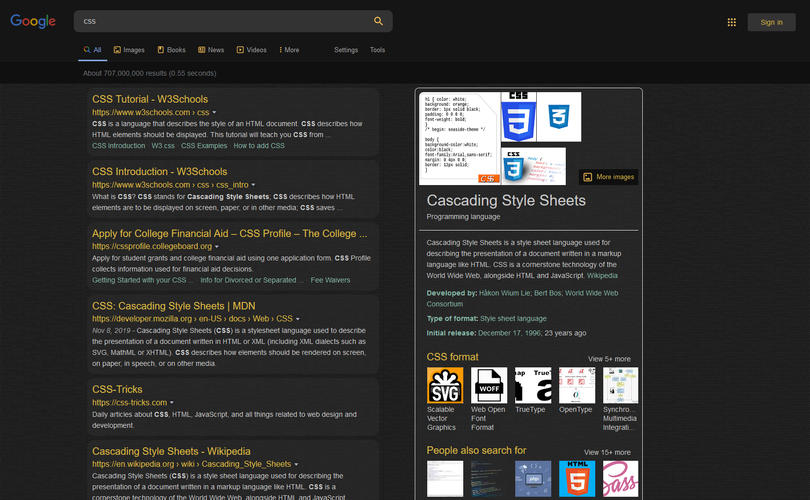Click Håkon Wium Lie developer link
The image size is (810, 500).
tap(504, 293)
